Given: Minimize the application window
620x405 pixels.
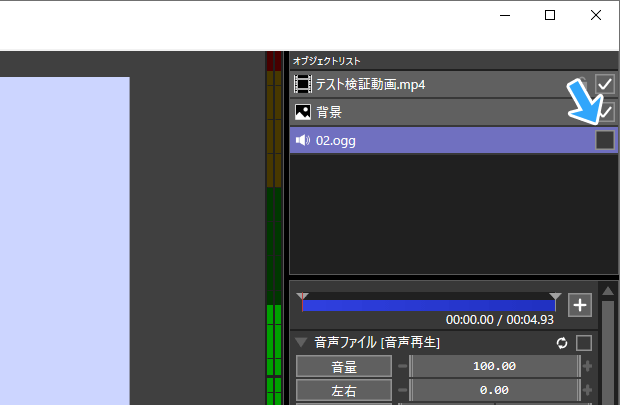Looking at the screenshot, I should click(x=505, y=15).
